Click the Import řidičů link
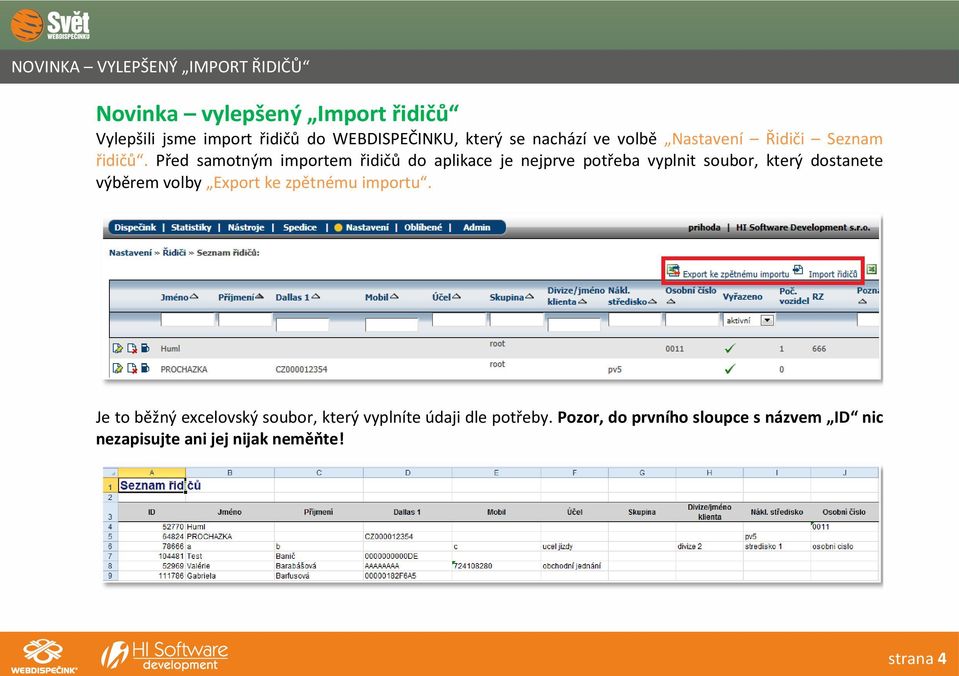 833,274
